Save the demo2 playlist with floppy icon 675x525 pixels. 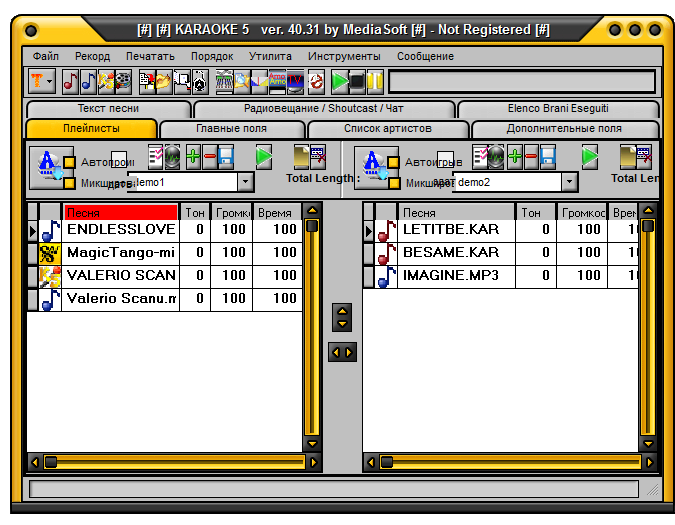click(548, 156)
